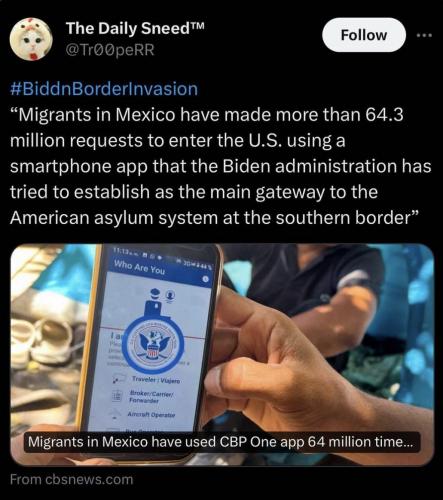This screenshot has width=443, height=500.
Task: Click the icon beside Traveler | Viajero
Action: [119, 378]
